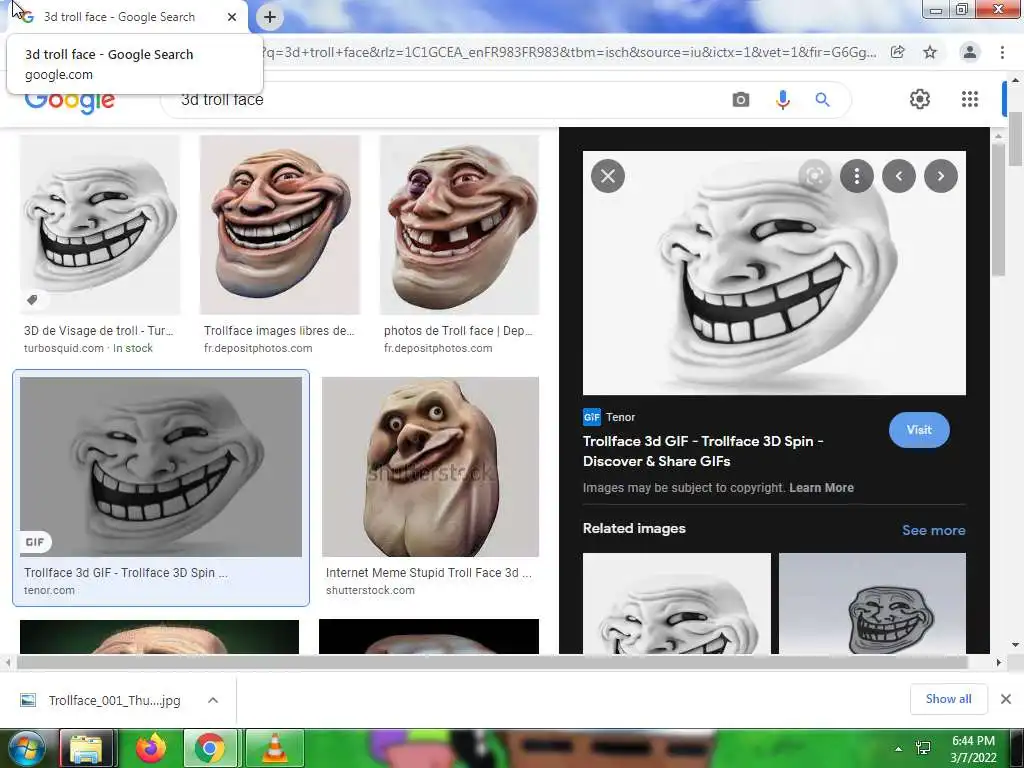Click '3D de Visage de troll - Tur...' caption

[x=99, y=330]
